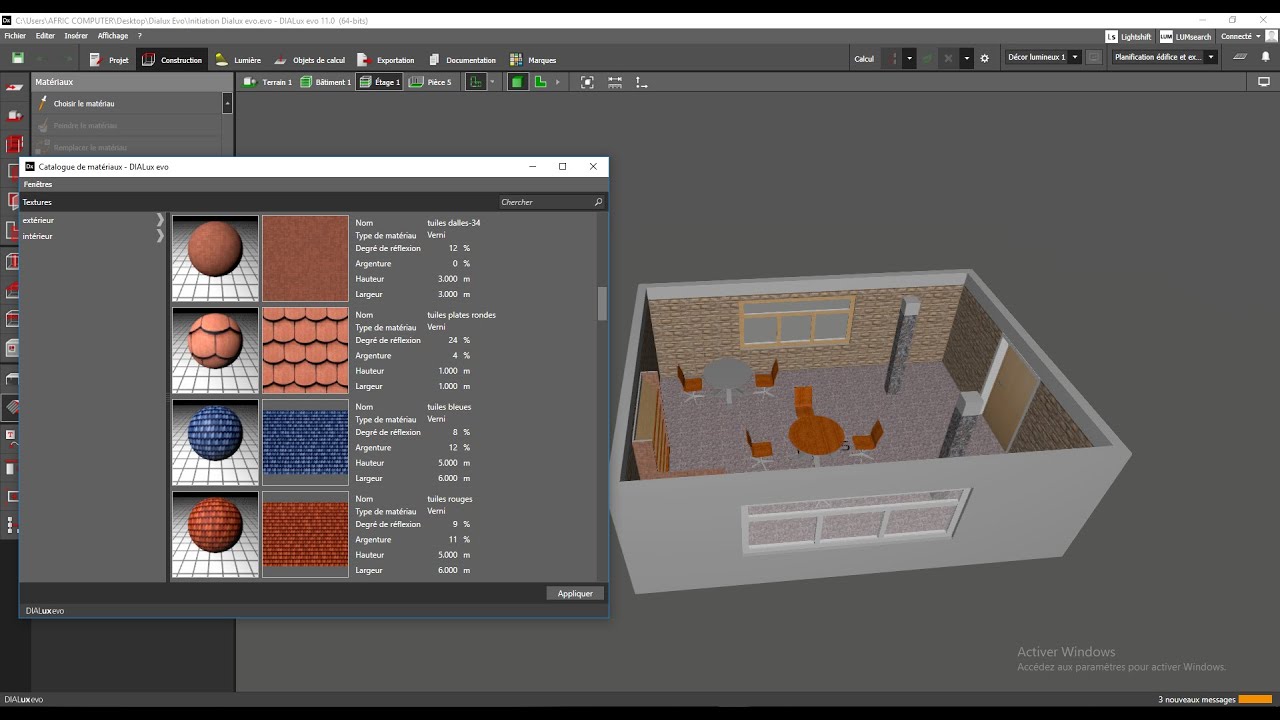The height and width of the screenshot is (720, 1280).
Task: Select Terrain 1 level button
Action: [269, 82]
